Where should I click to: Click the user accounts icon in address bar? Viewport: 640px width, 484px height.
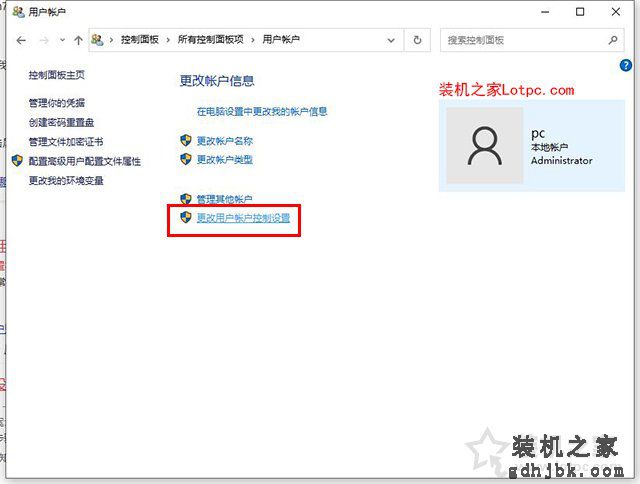point(97,40)
